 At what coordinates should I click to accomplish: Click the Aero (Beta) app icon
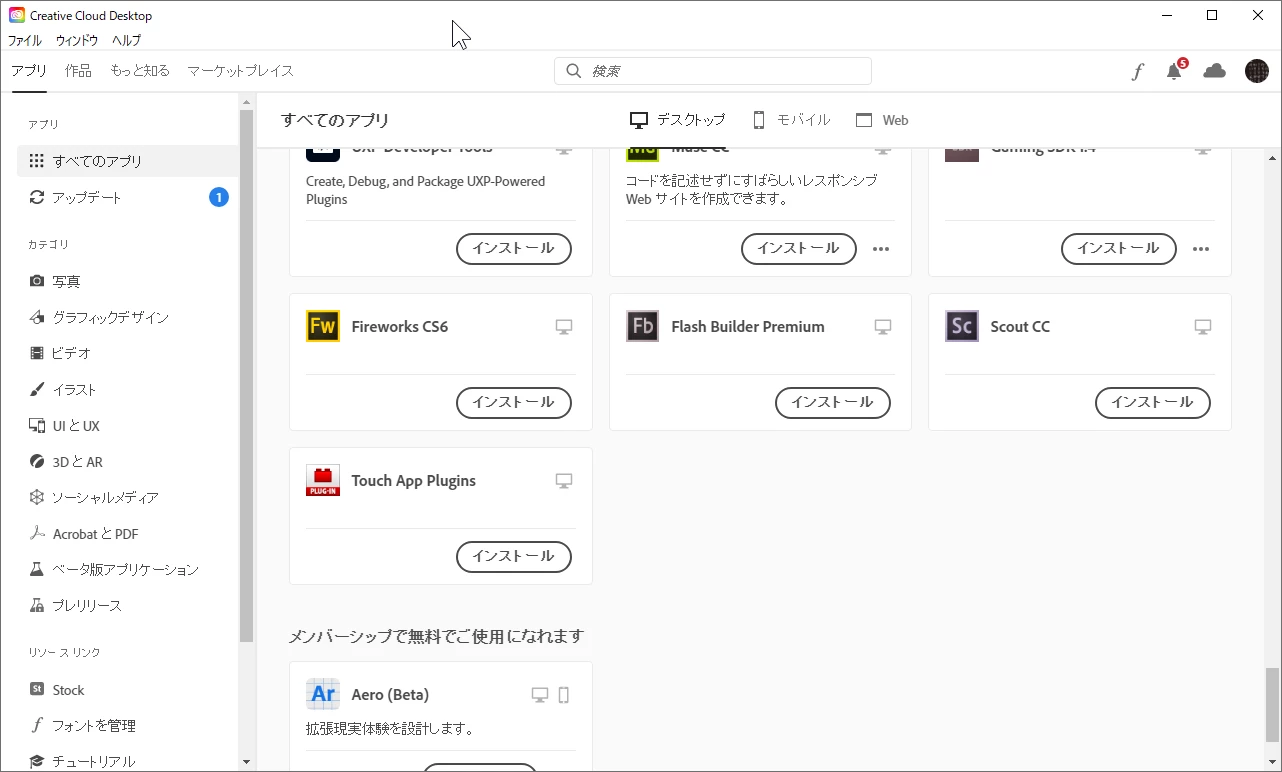323,694
